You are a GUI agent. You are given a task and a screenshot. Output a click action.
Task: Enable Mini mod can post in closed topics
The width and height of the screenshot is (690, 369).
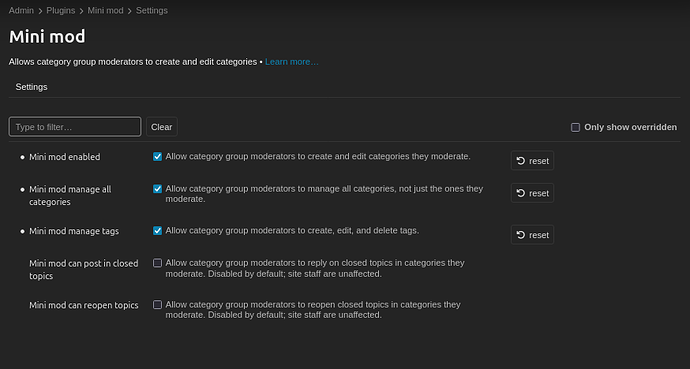point(157,263)
